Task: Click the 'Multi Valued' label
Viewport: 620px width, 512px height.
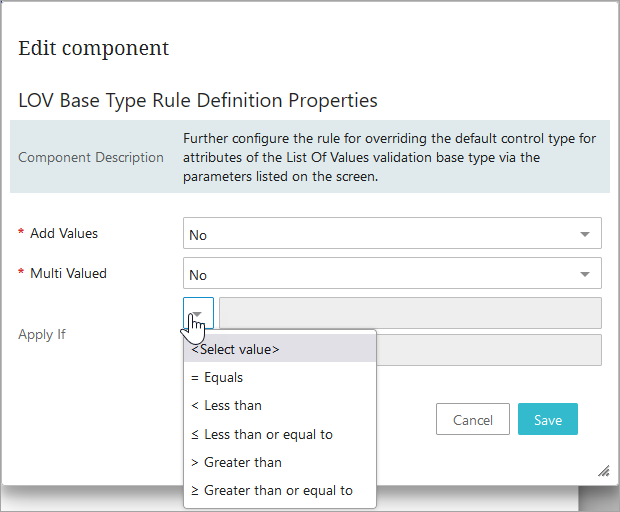Action: (x=68, y=273)
